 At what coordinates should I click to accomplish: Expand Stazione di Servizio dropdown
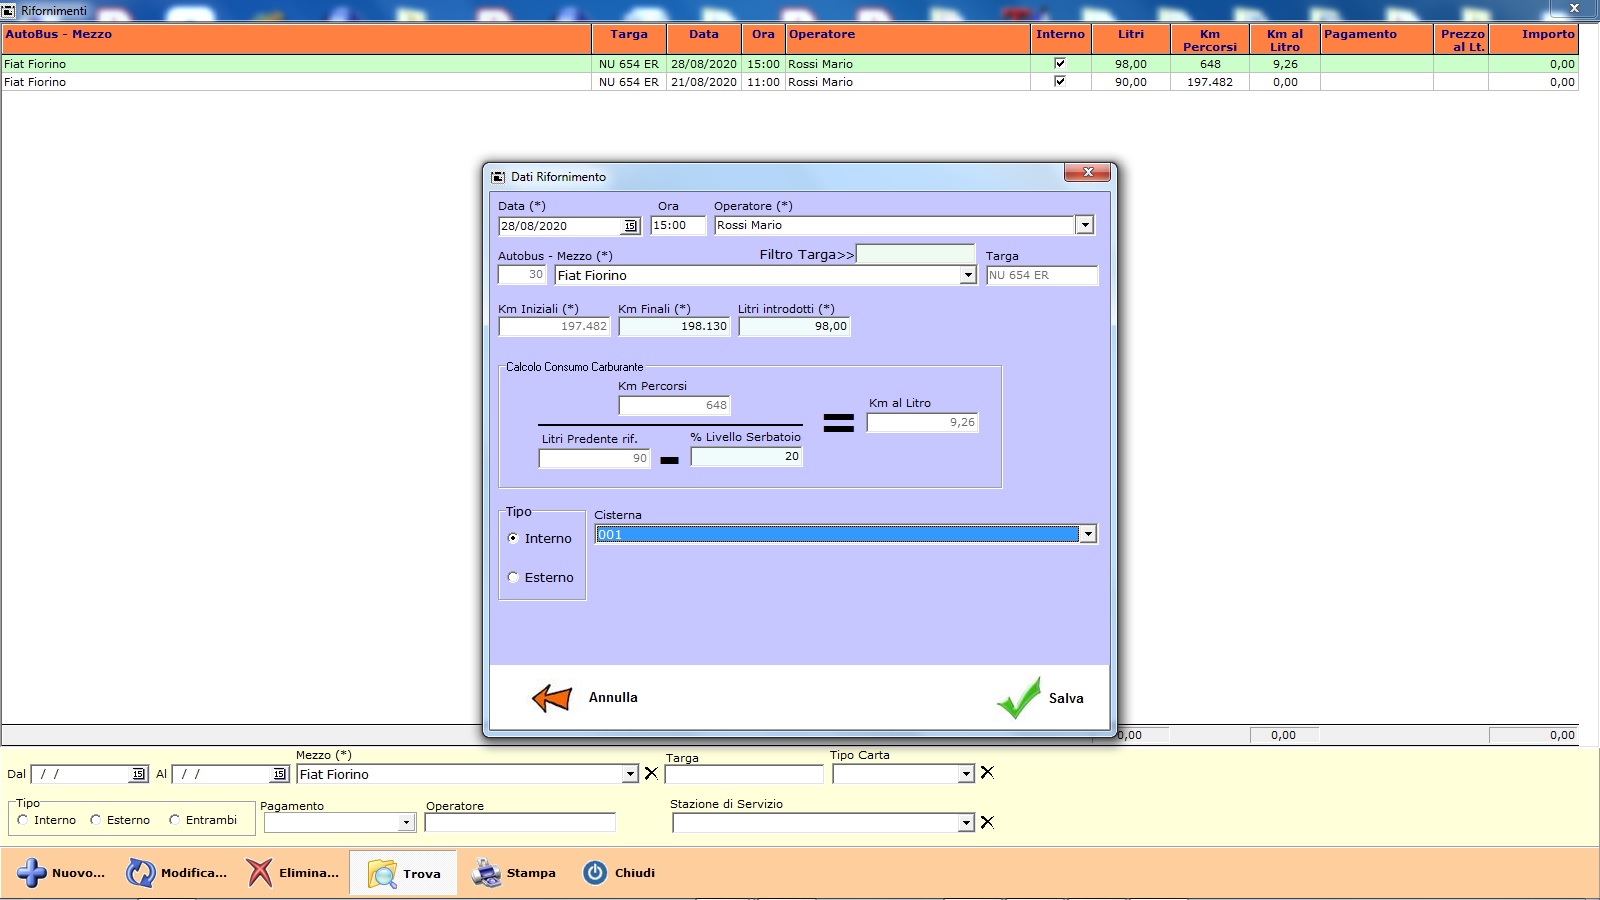[966, 822]
